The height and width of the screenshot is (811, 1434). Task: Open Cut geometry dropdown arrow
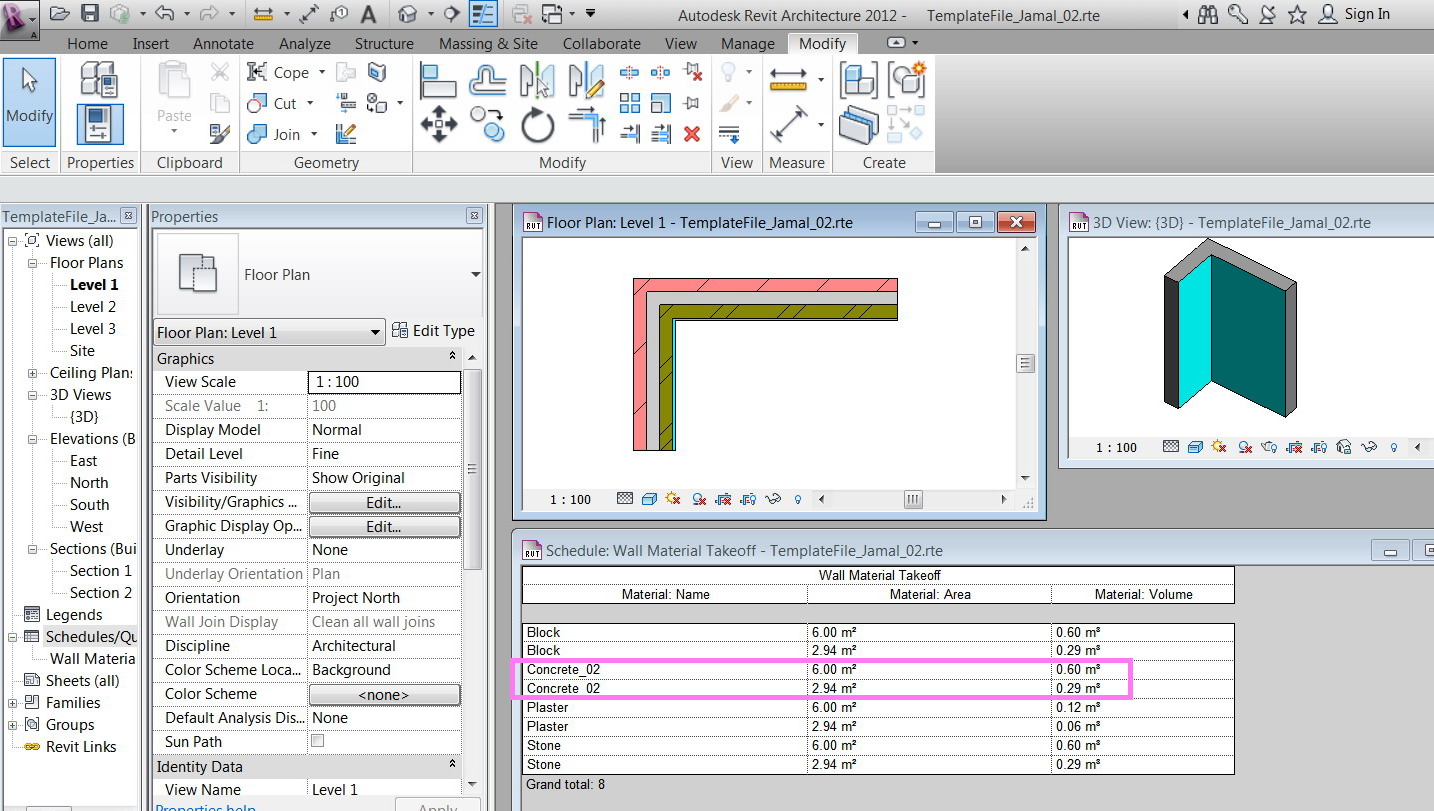pos(310,103)
